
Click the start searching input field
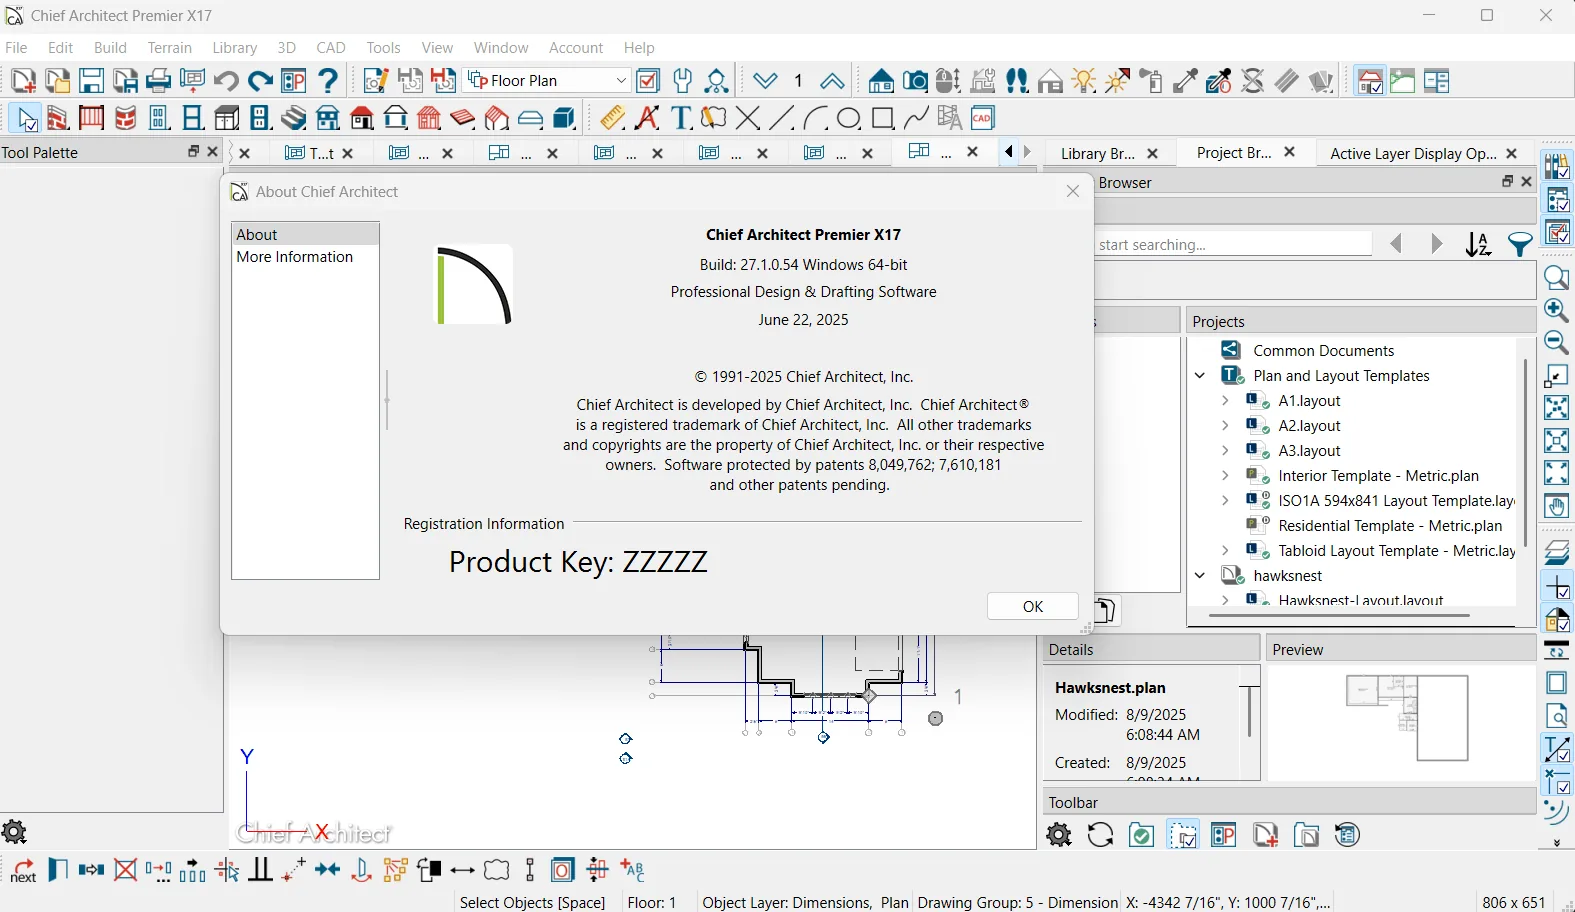(x=1234, y=245)
